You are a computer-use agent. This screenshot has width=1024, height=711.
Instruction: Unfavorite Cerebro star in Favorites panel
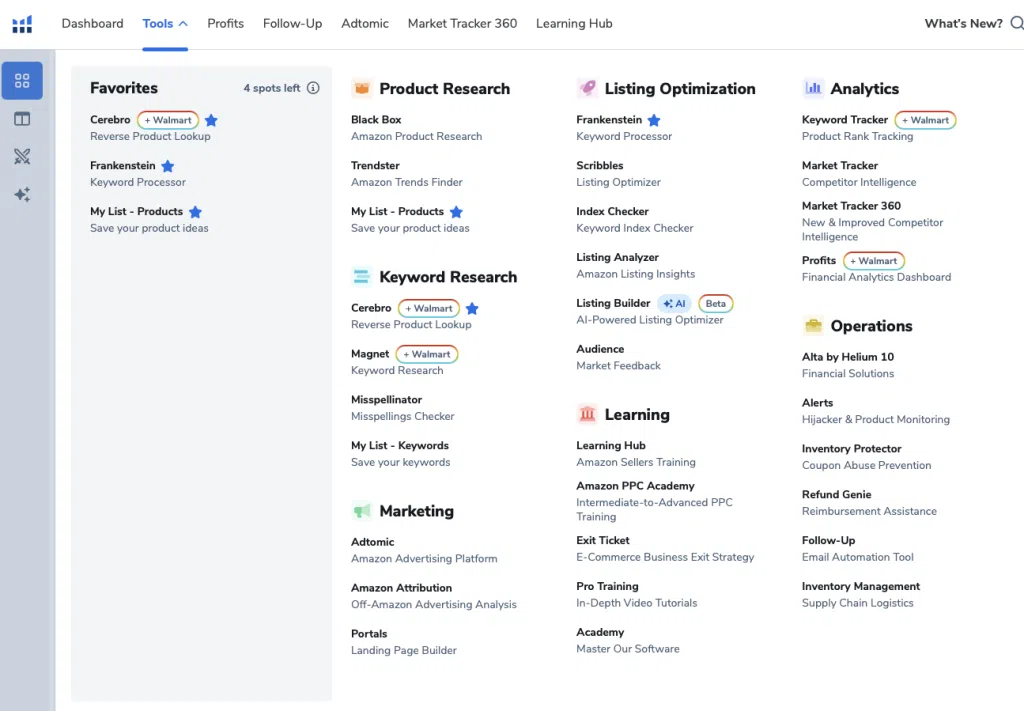point(211,120)
